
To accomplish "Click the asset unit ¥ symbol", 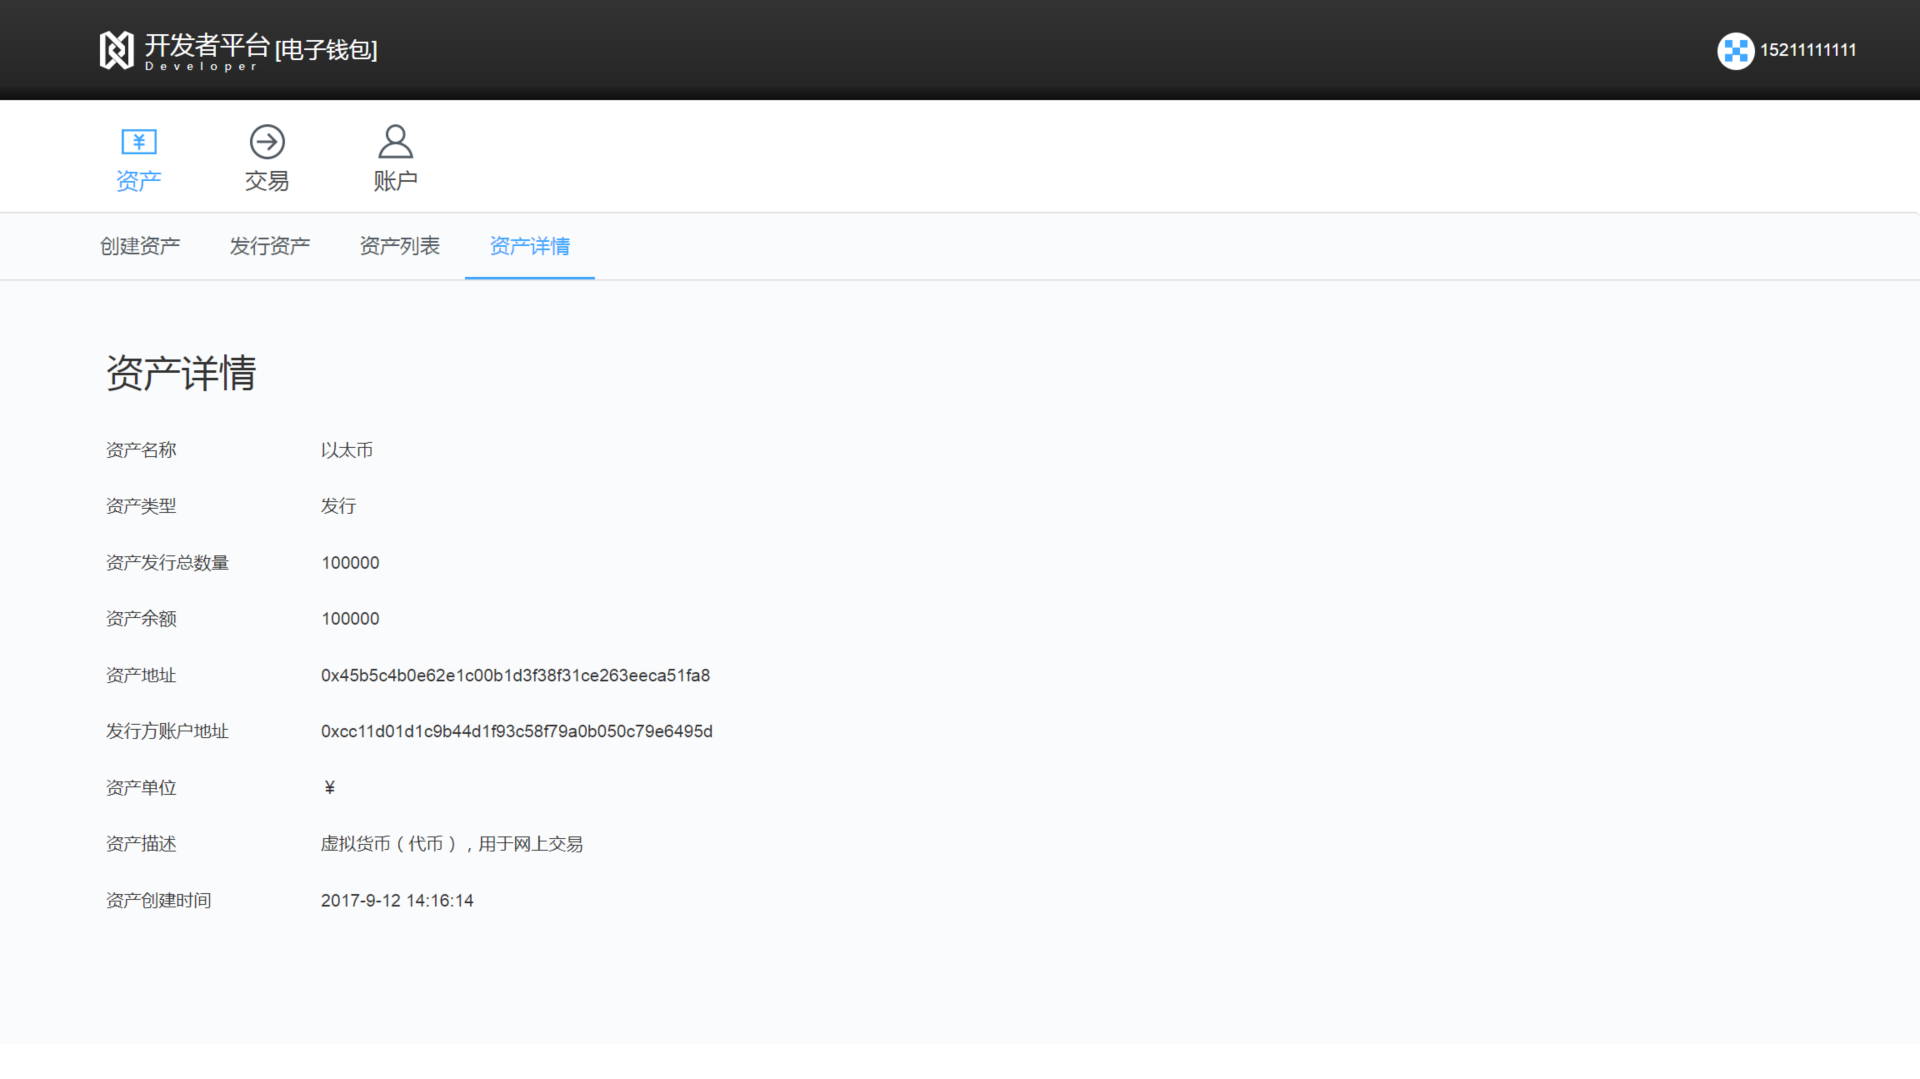I will point(330,788).
